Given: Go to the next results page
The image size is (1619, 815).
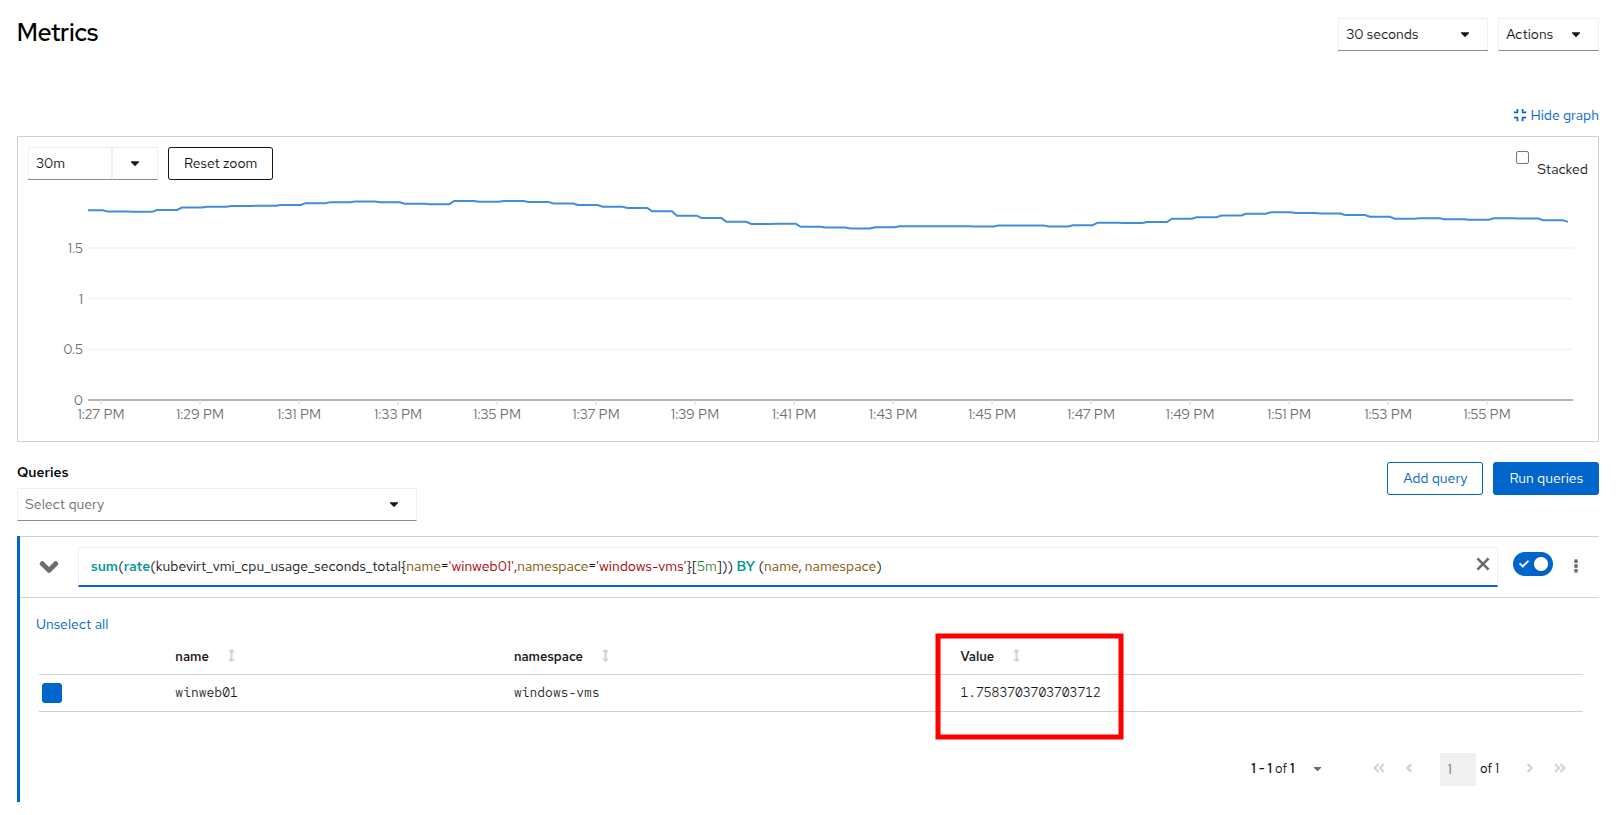Looking at the screenshot, I should tap(1529, 768).
